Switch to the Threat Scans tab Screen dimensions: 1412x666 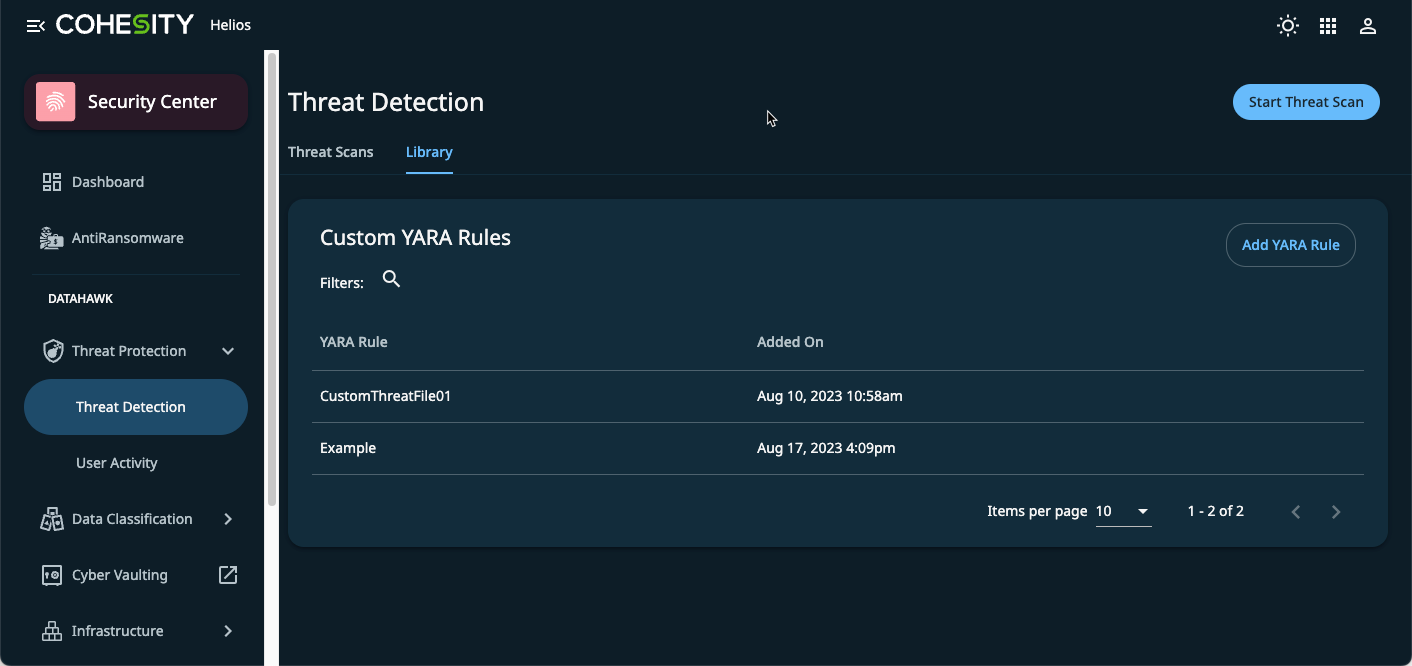tap(330, 152)
